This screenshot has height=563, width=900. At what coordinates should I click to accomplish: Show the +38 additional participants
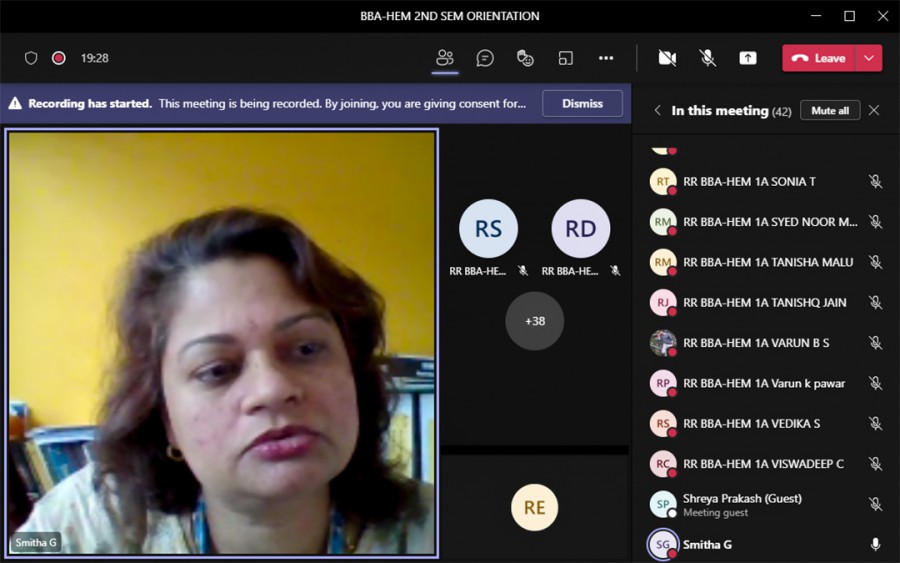click(534, 321)
